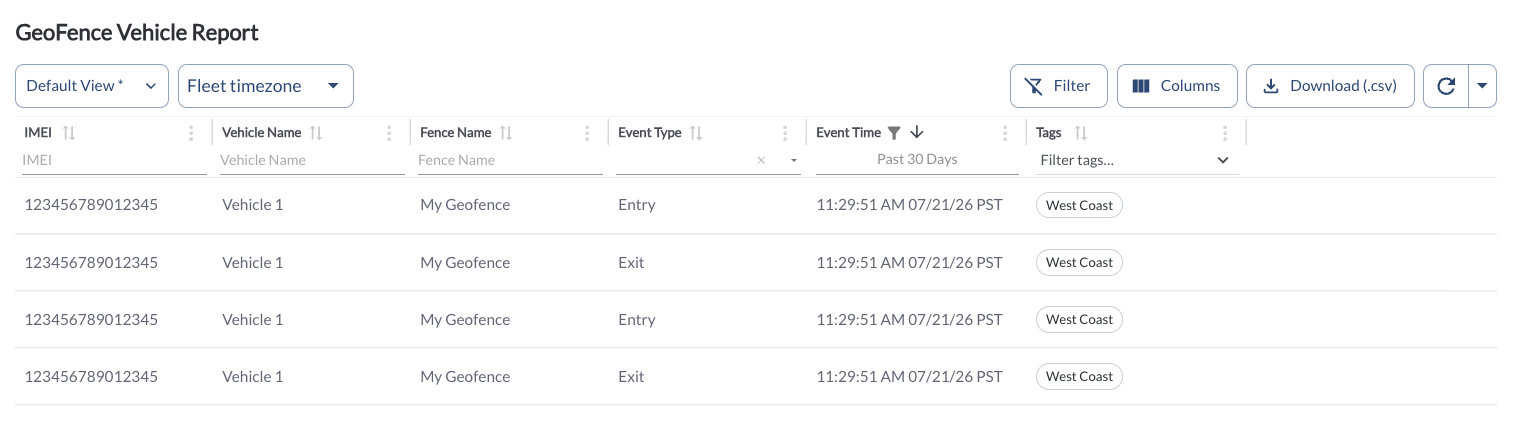Open the Filter tags dropdown
The width and height of the screenshot is (1521, 429).
1135,160
